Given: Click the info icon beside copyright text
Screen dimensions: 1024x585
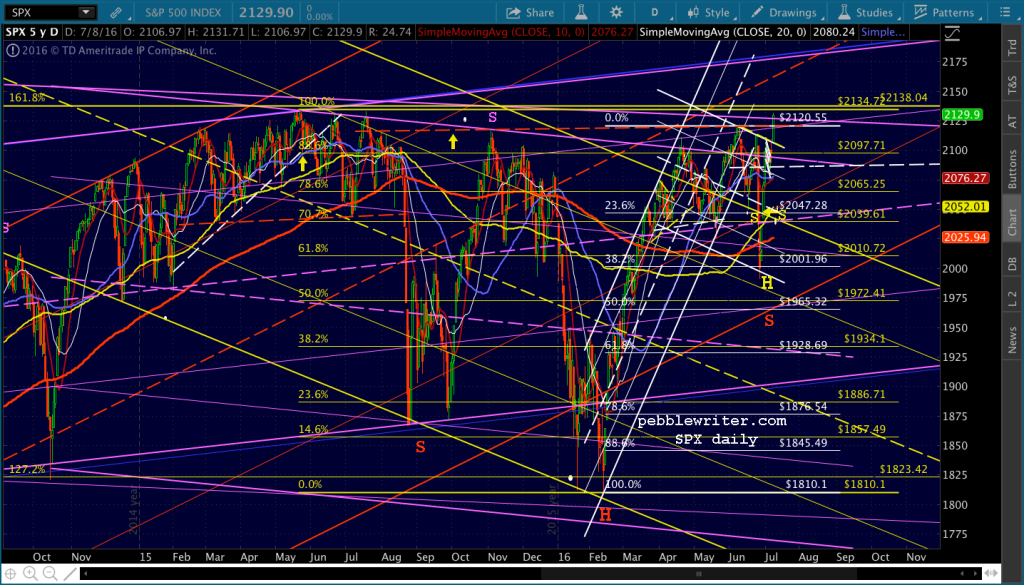Looking at the screenshot, I should pyautogui.click(x=12, y=50).
